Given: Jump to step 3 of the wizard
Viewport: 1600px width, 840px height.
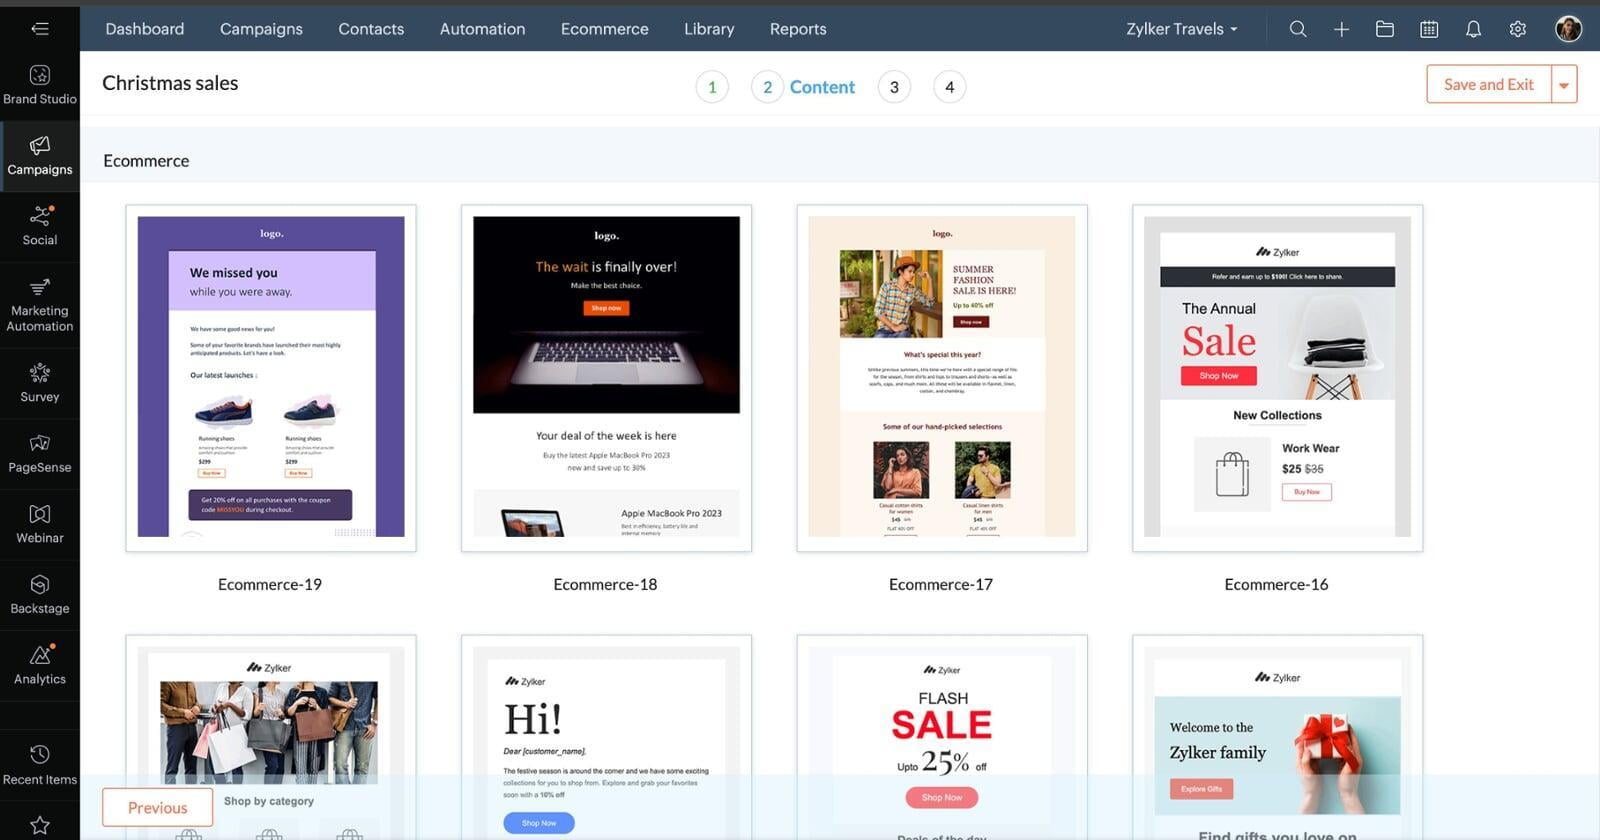Looking at the screenshot, I should (x=894, y=87).
